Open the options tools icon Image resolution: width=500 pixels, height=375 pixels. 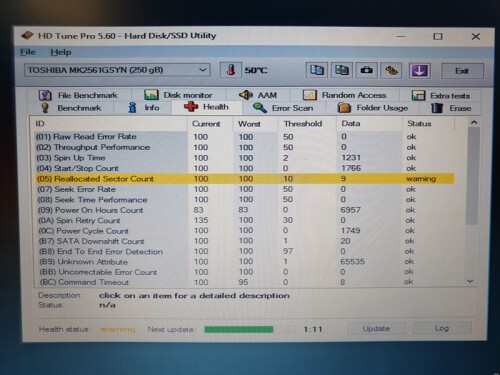click(391, 70)
